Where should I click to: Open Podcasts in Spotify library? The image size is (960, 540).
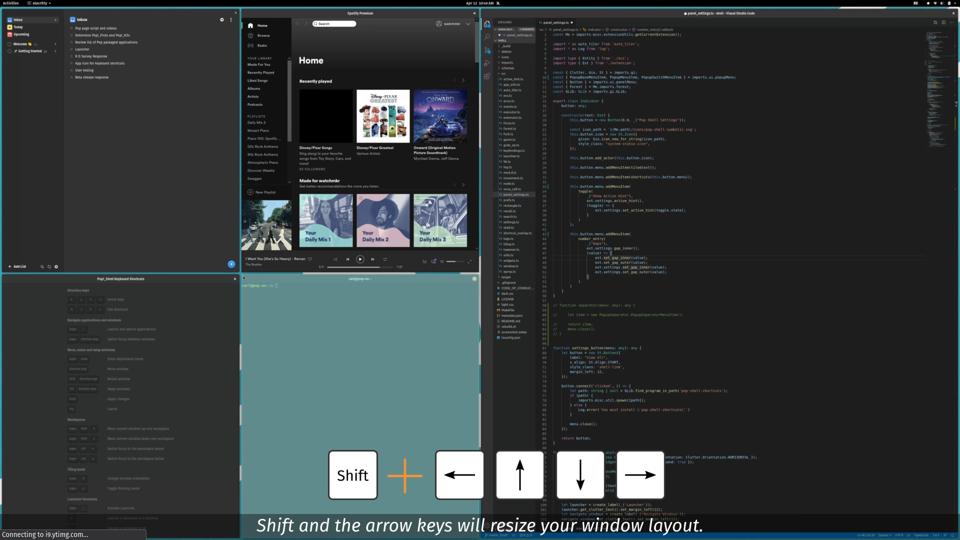coord(255,105)
